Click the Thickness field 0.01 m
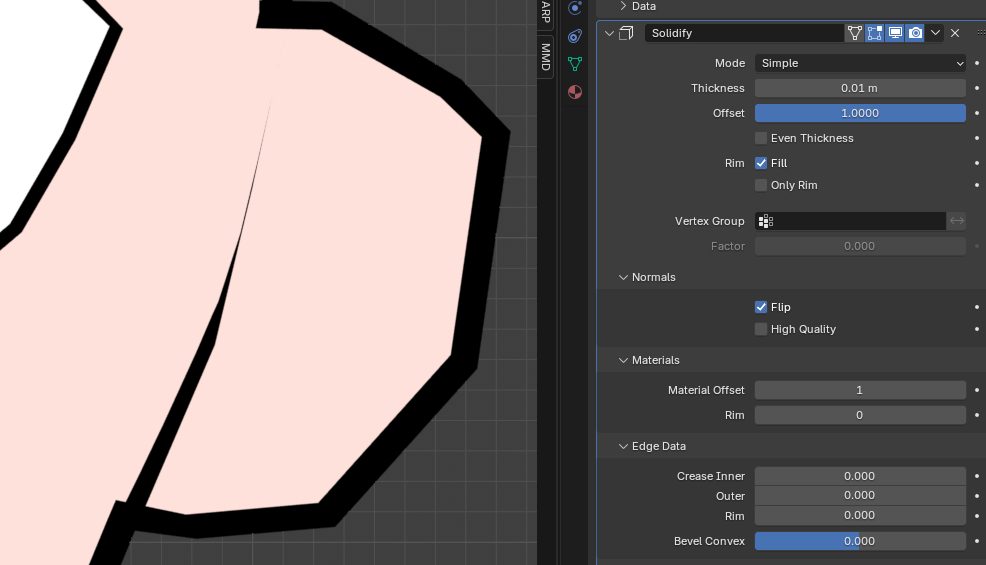The height and width of the screenshot is (565, 986). [x=860, y=88]
